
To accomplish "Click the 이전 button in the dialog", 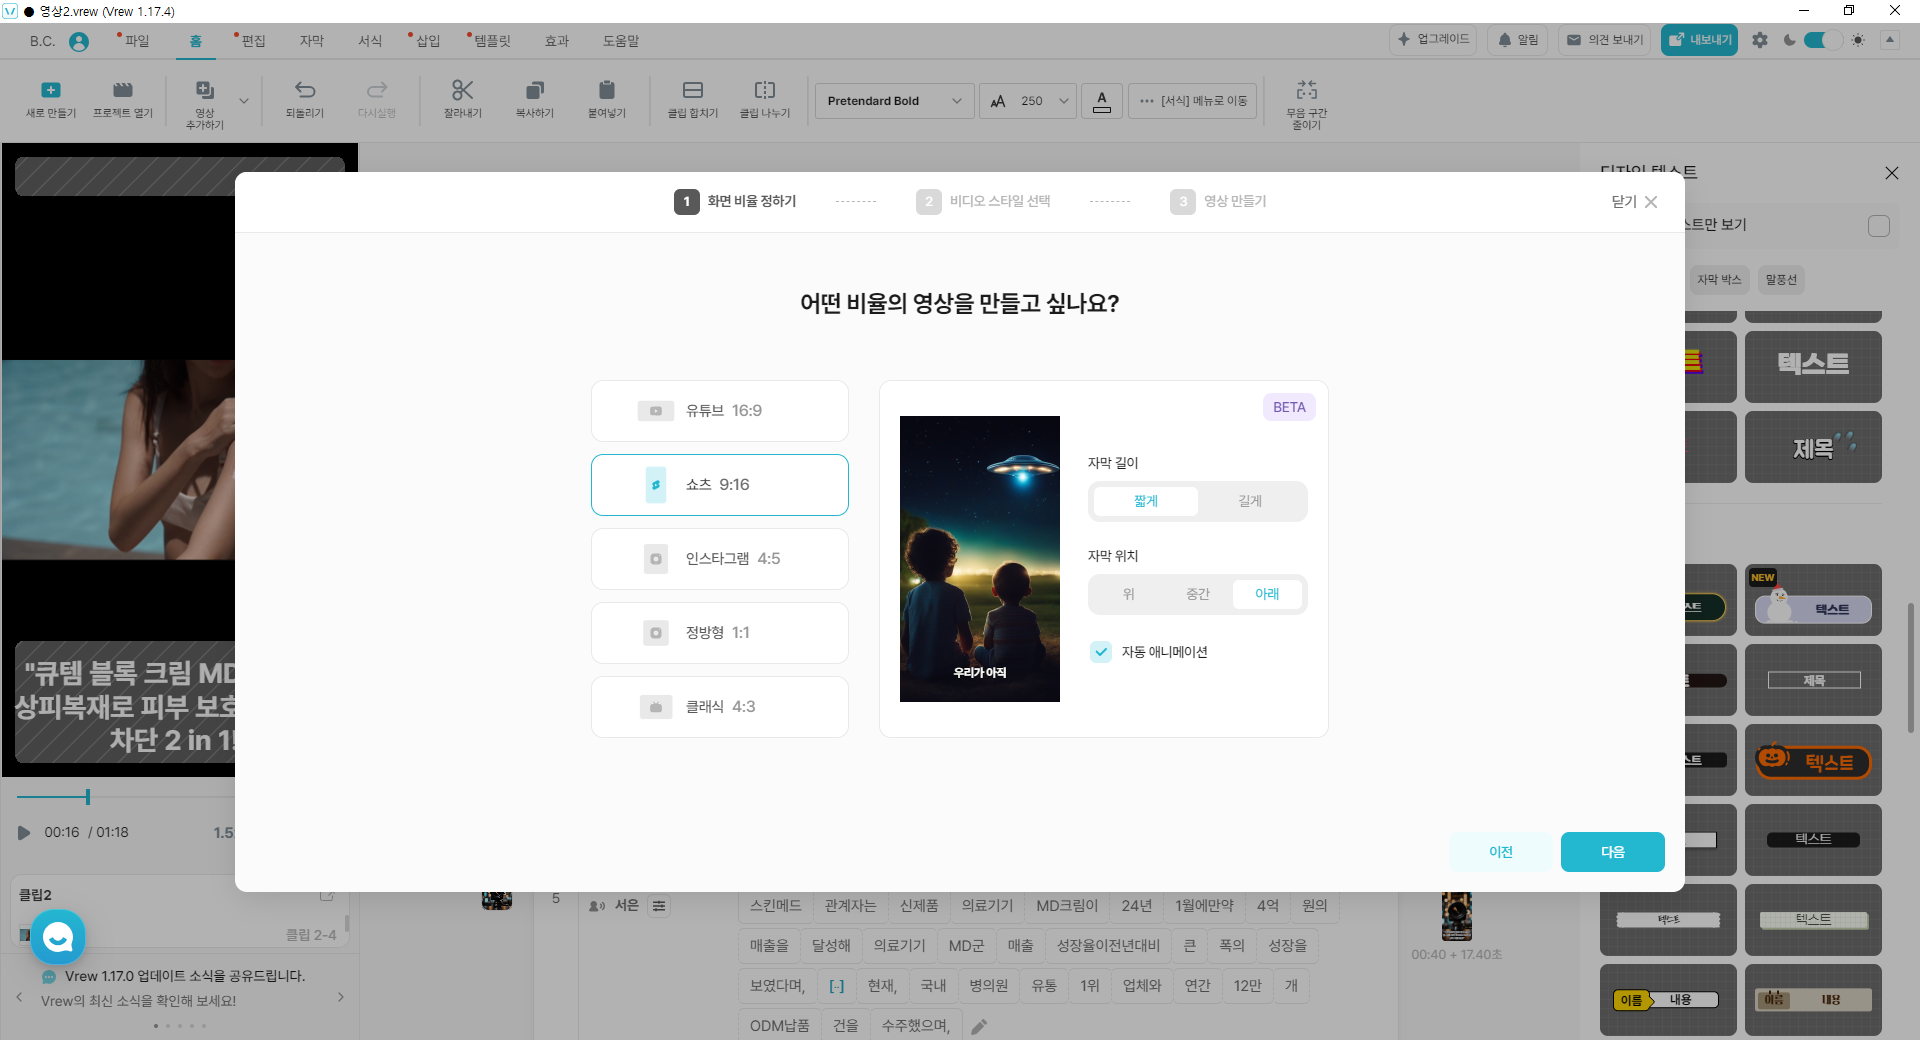I will click(x=1501, y=852).
